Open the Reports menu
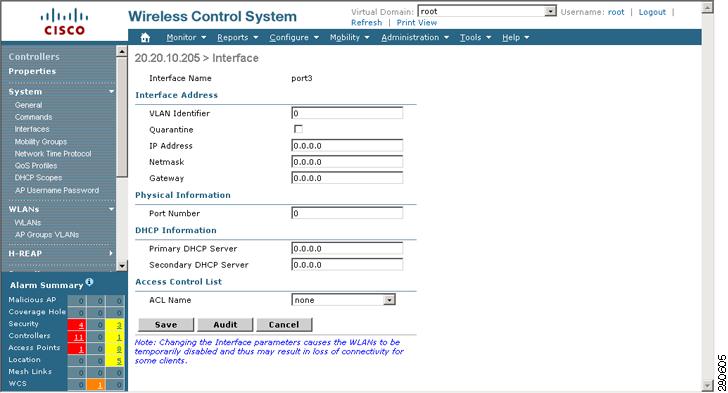The height and width of the screenshot is (393, 728). click(237, 37)
